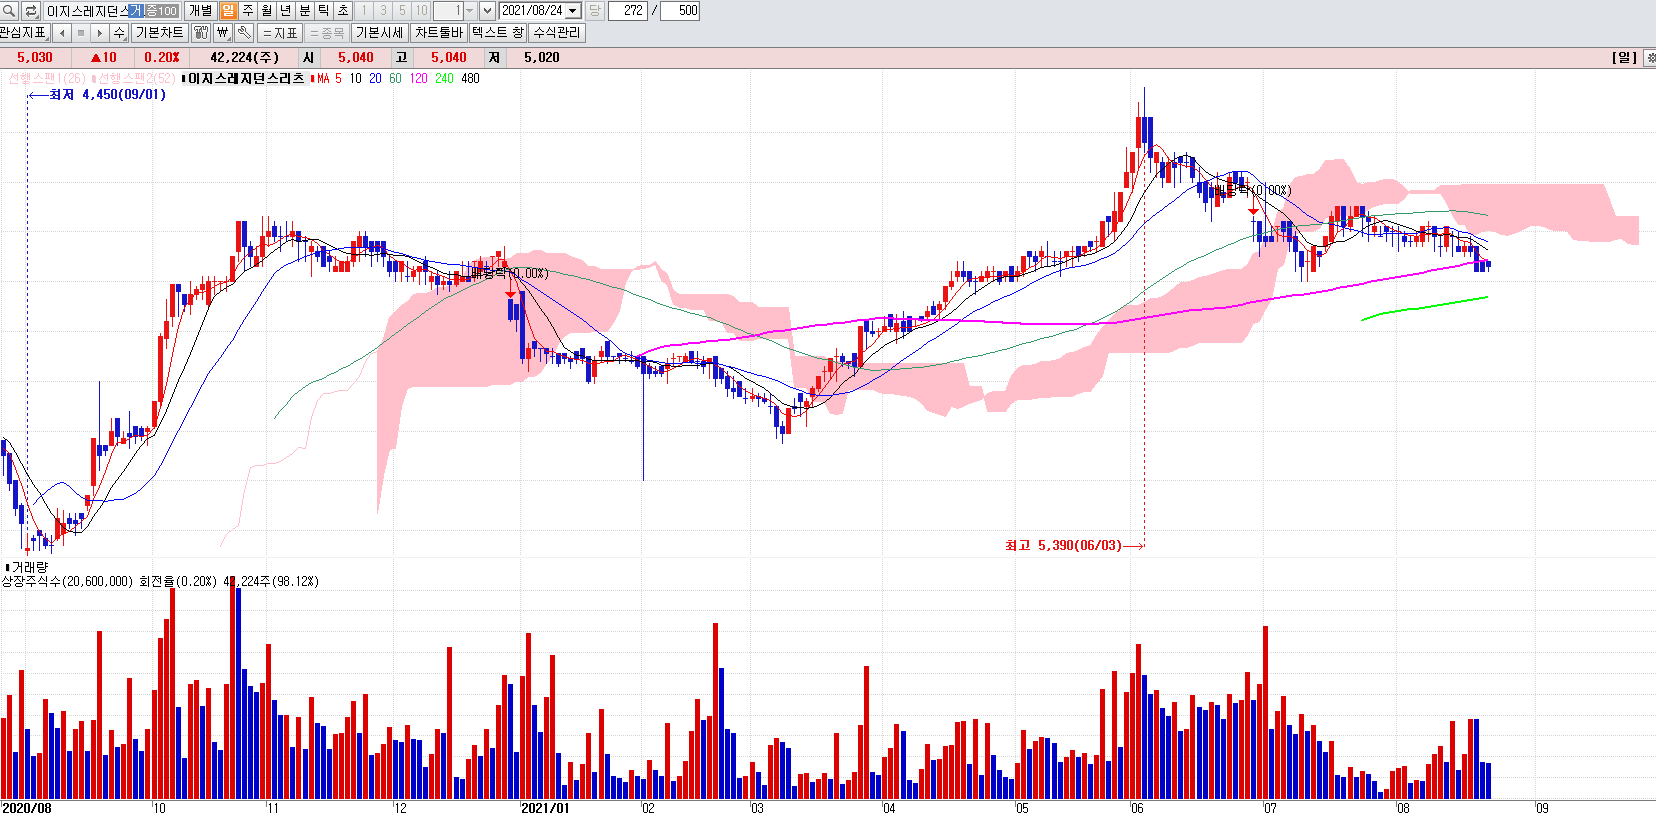Click the stop square button

[81, 32]
